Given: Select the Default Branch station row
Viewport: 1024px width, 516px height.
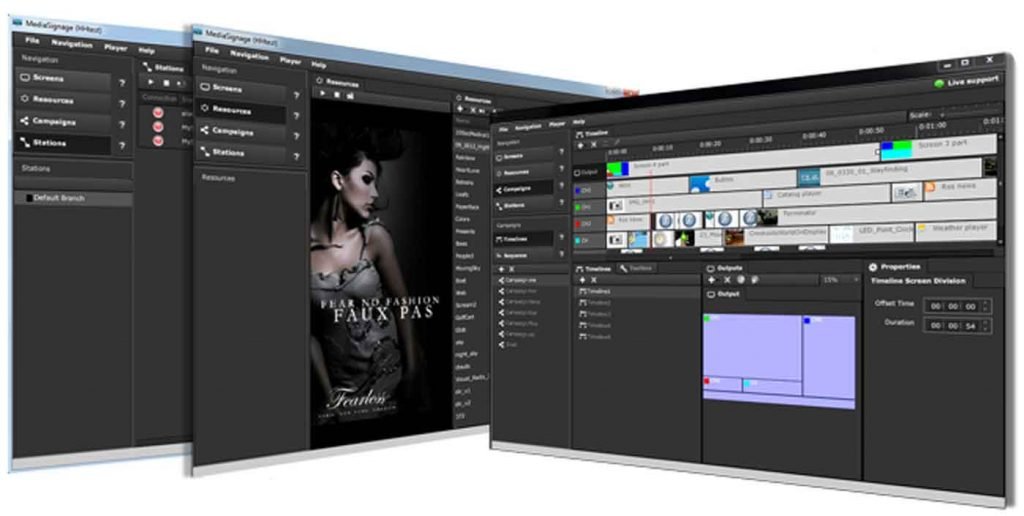Looking at the screenshot, I should coord(73,199).
